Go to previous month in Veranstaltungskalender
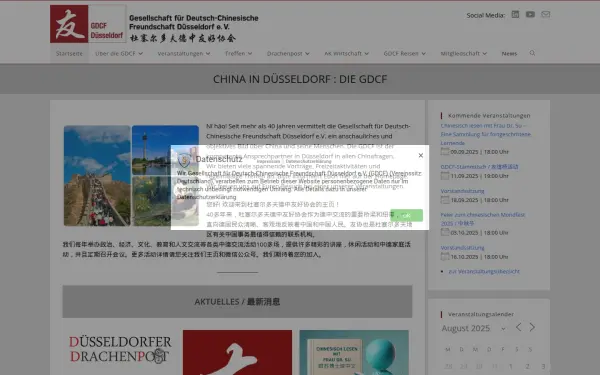Viewport: 600px width, 375px height. (x=518, y=327)
